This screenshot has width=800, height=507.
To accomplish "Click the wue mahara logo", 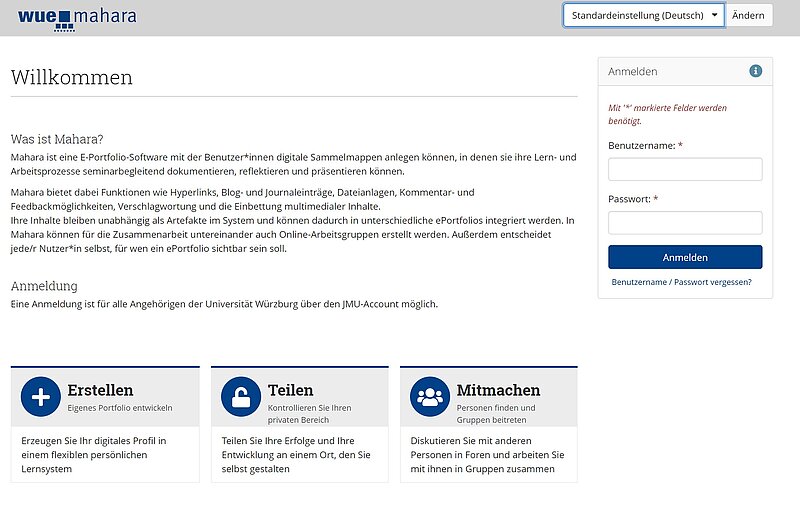I will coord(77,16).
